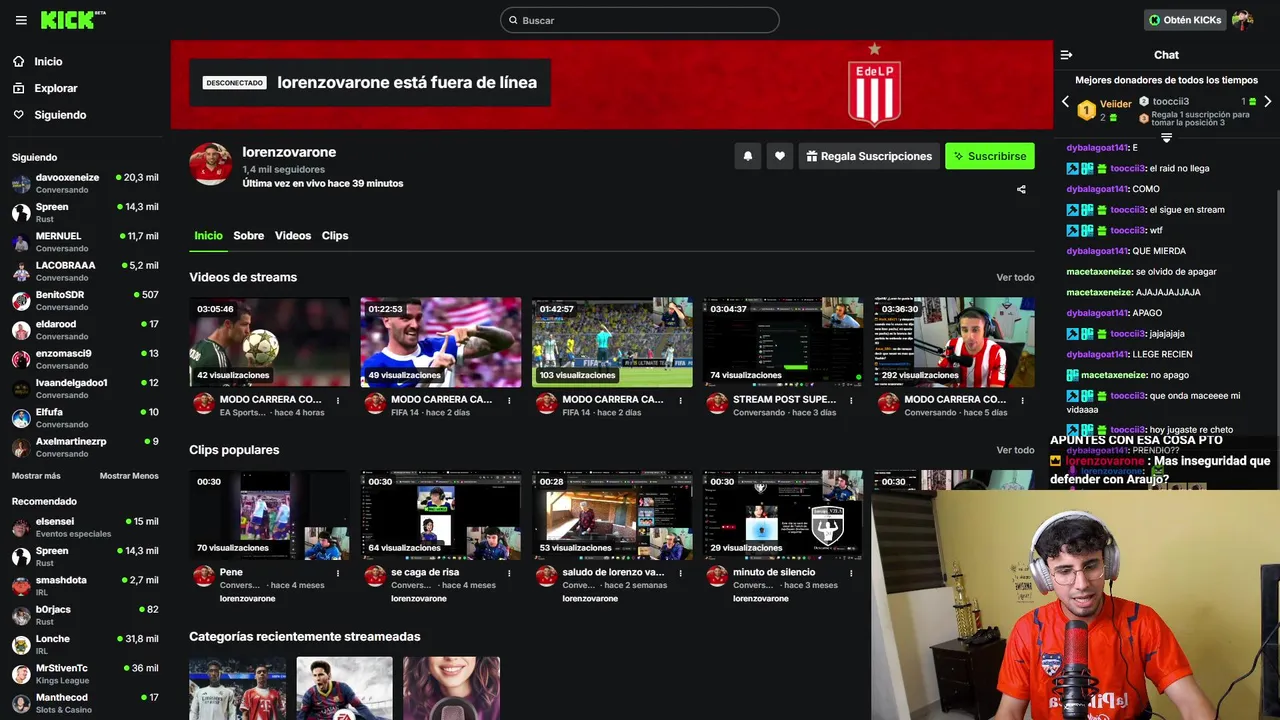Screen dimensions: 1280x720
Task: Open LACOBRAAA channel in following list
Action: pyautogui.click(x=85, y=271)
